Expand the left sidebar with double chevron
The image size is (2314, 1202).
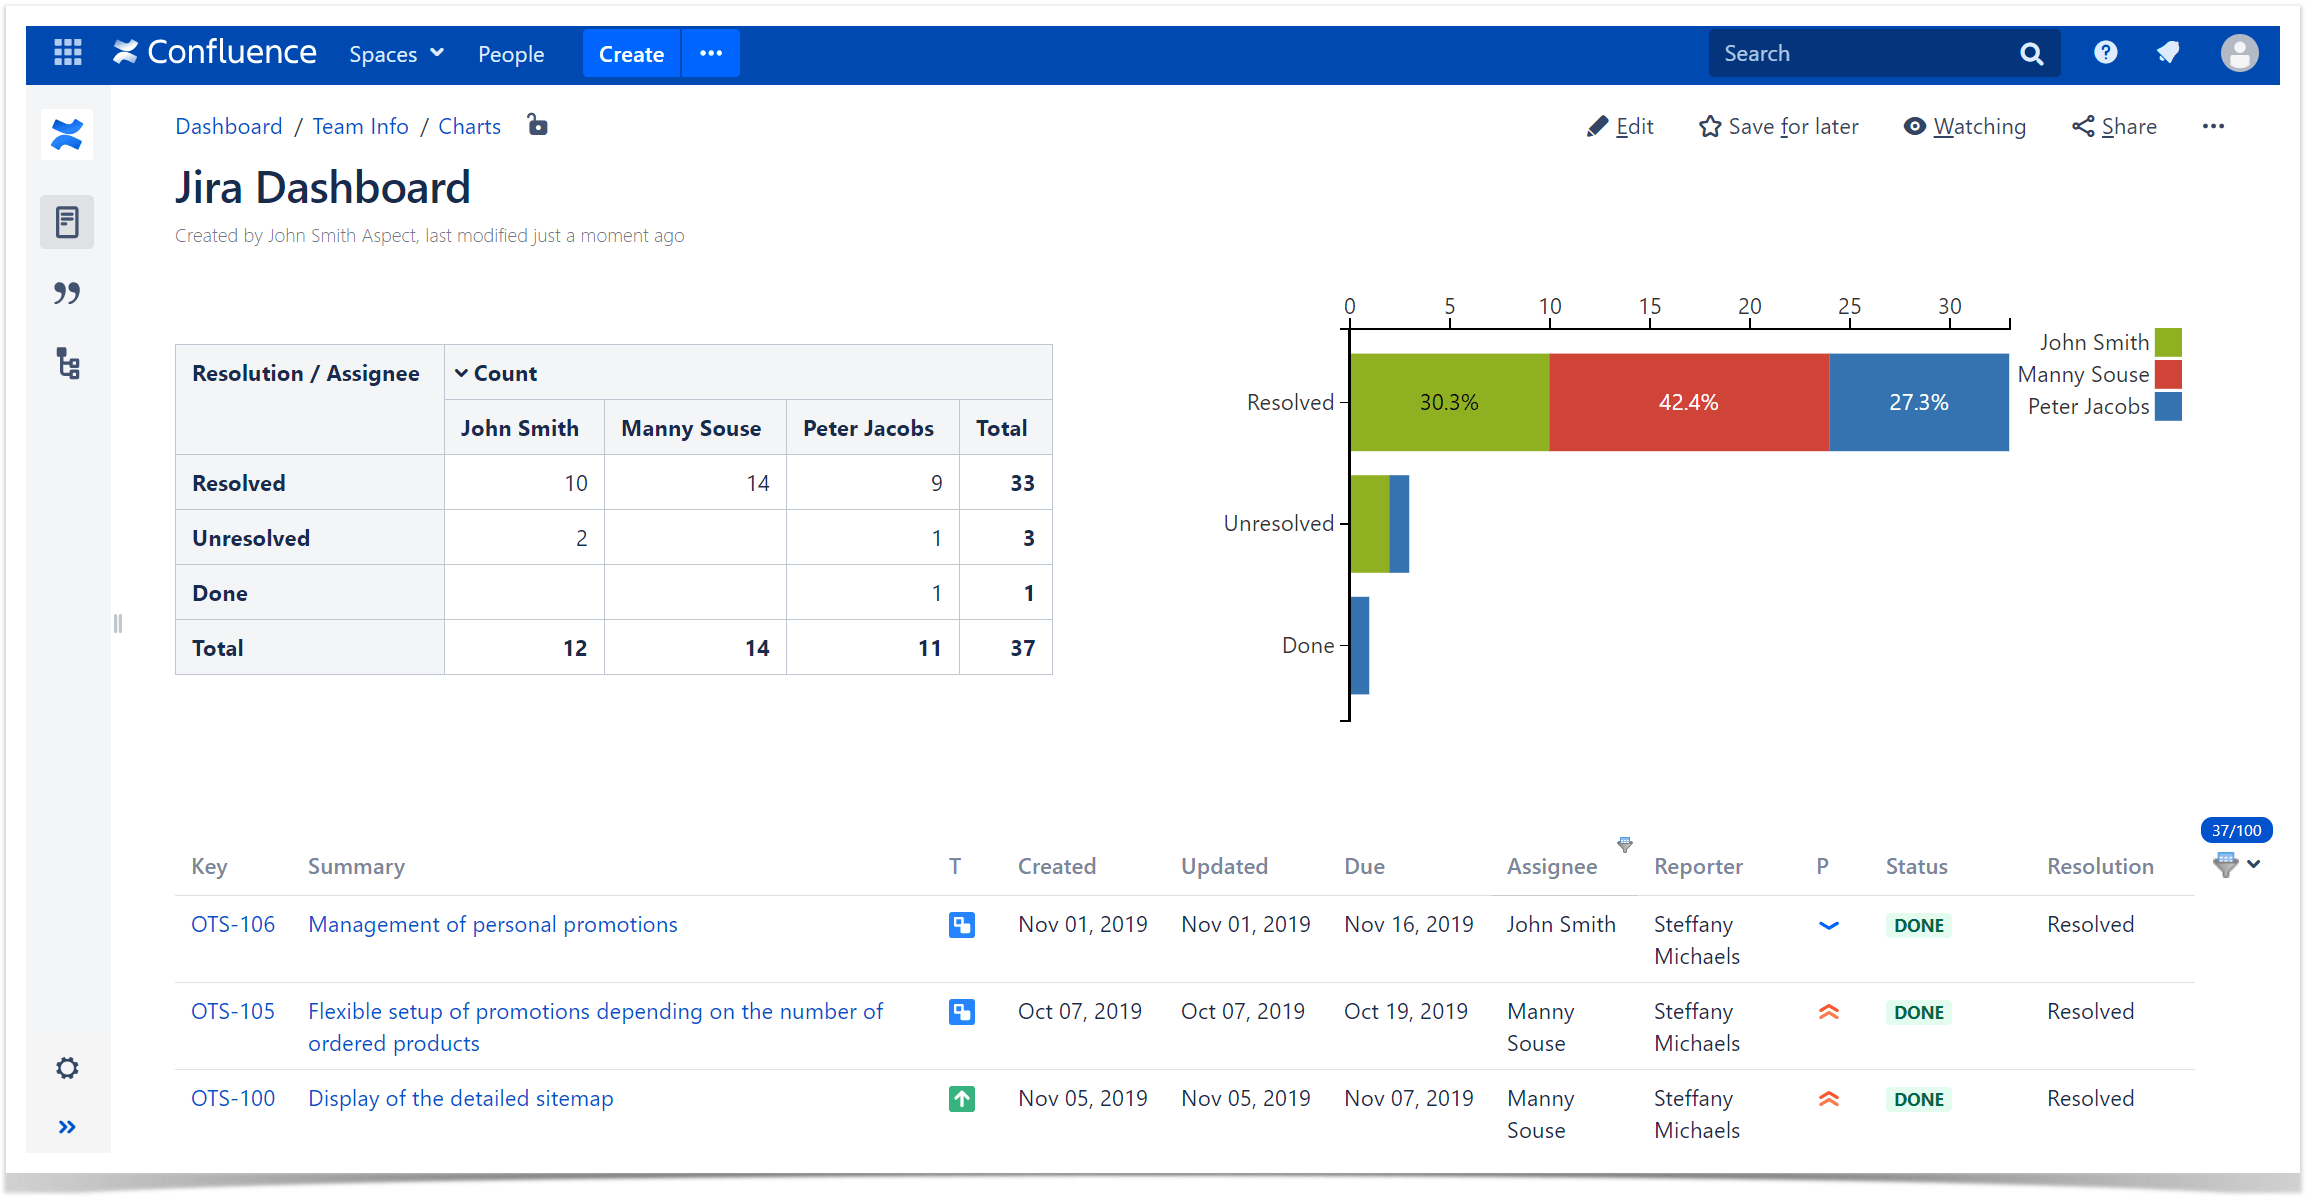[67, 1127]
